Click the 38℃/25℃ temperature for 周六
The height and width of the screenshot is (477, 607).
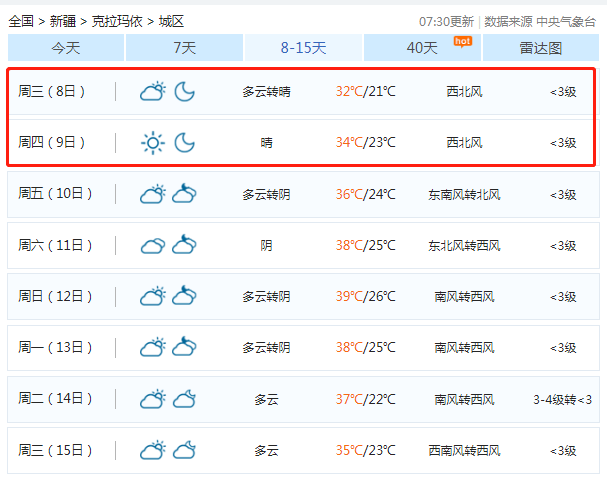point(365,245)
